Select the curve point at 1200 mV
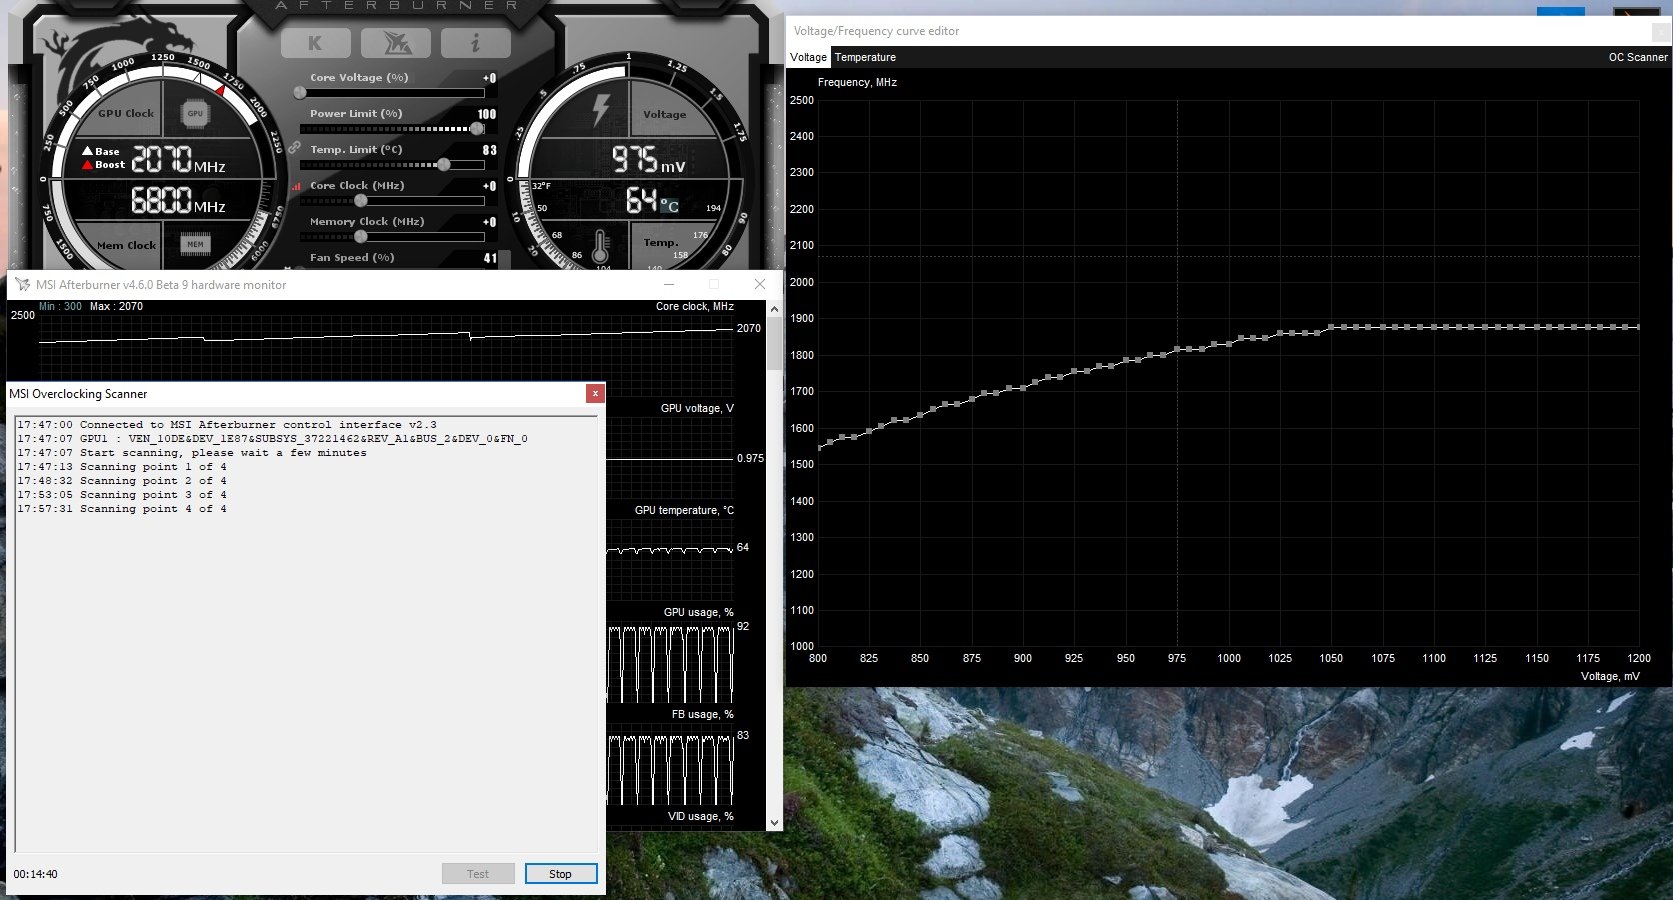Image resolution: width=1673 pixels, height=900 pixels. [1638, 327]
